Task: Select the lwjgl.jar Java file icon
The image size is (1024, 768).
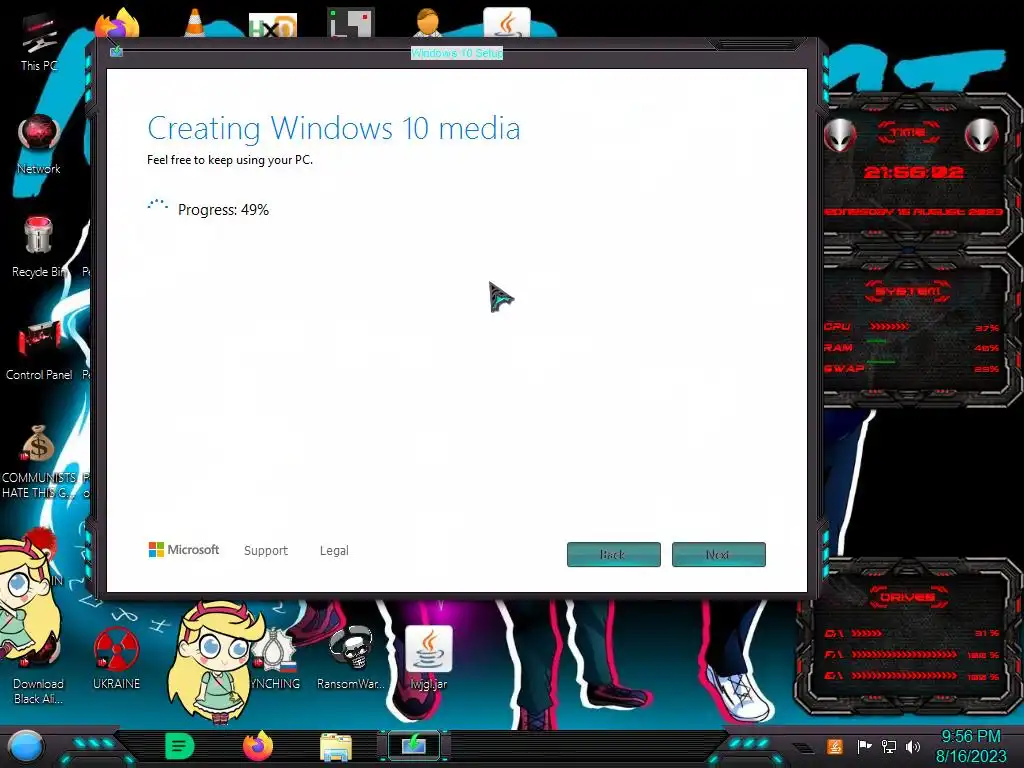Action: point(428,658)
